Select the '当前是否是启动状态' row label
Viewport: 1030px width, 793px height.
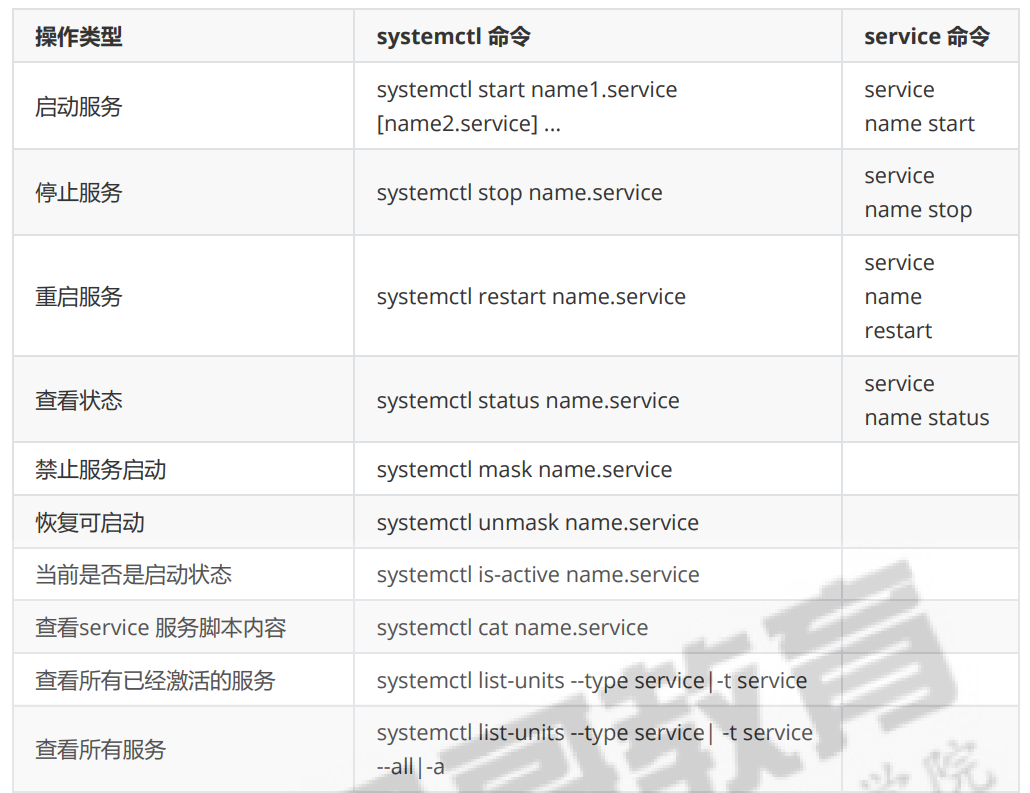point(133,575)
